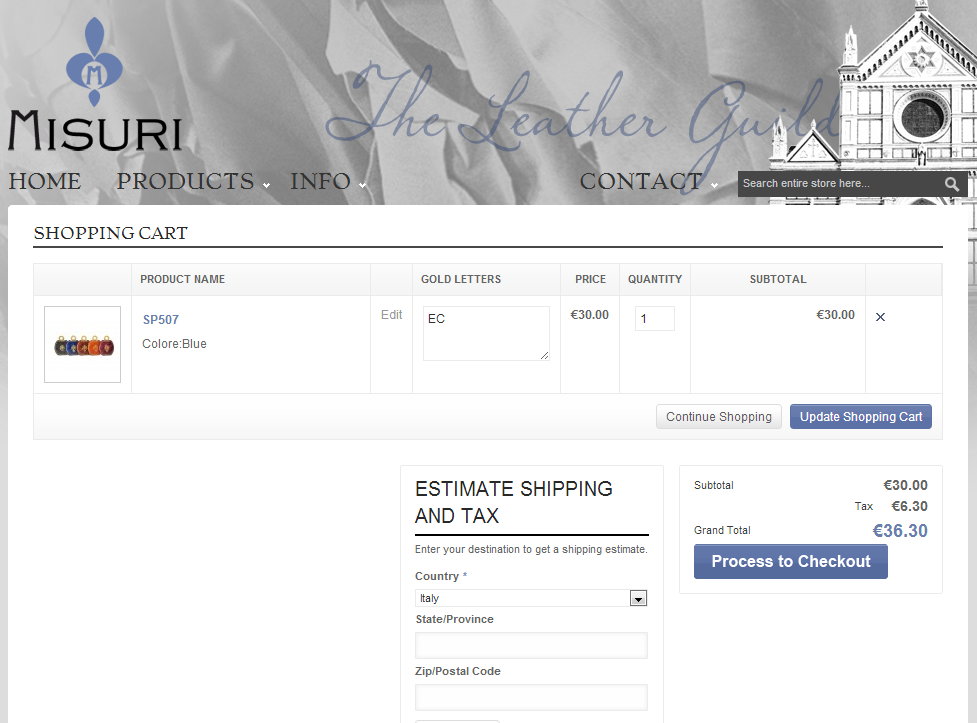
Task: Expand the Products menu arrow
Action: coord(267,185)
